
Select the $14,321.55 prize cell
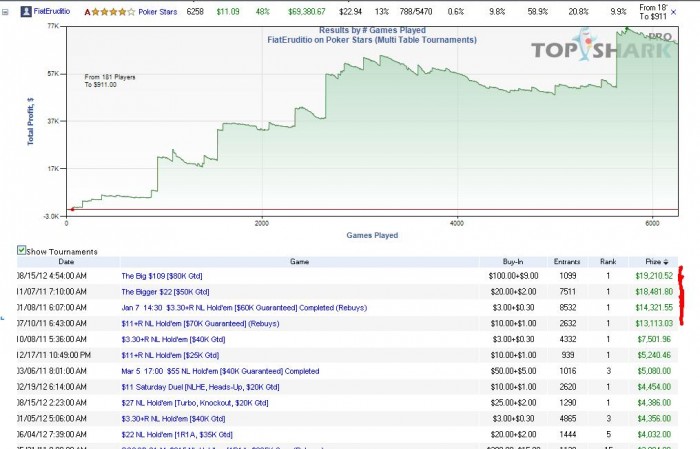654,308
